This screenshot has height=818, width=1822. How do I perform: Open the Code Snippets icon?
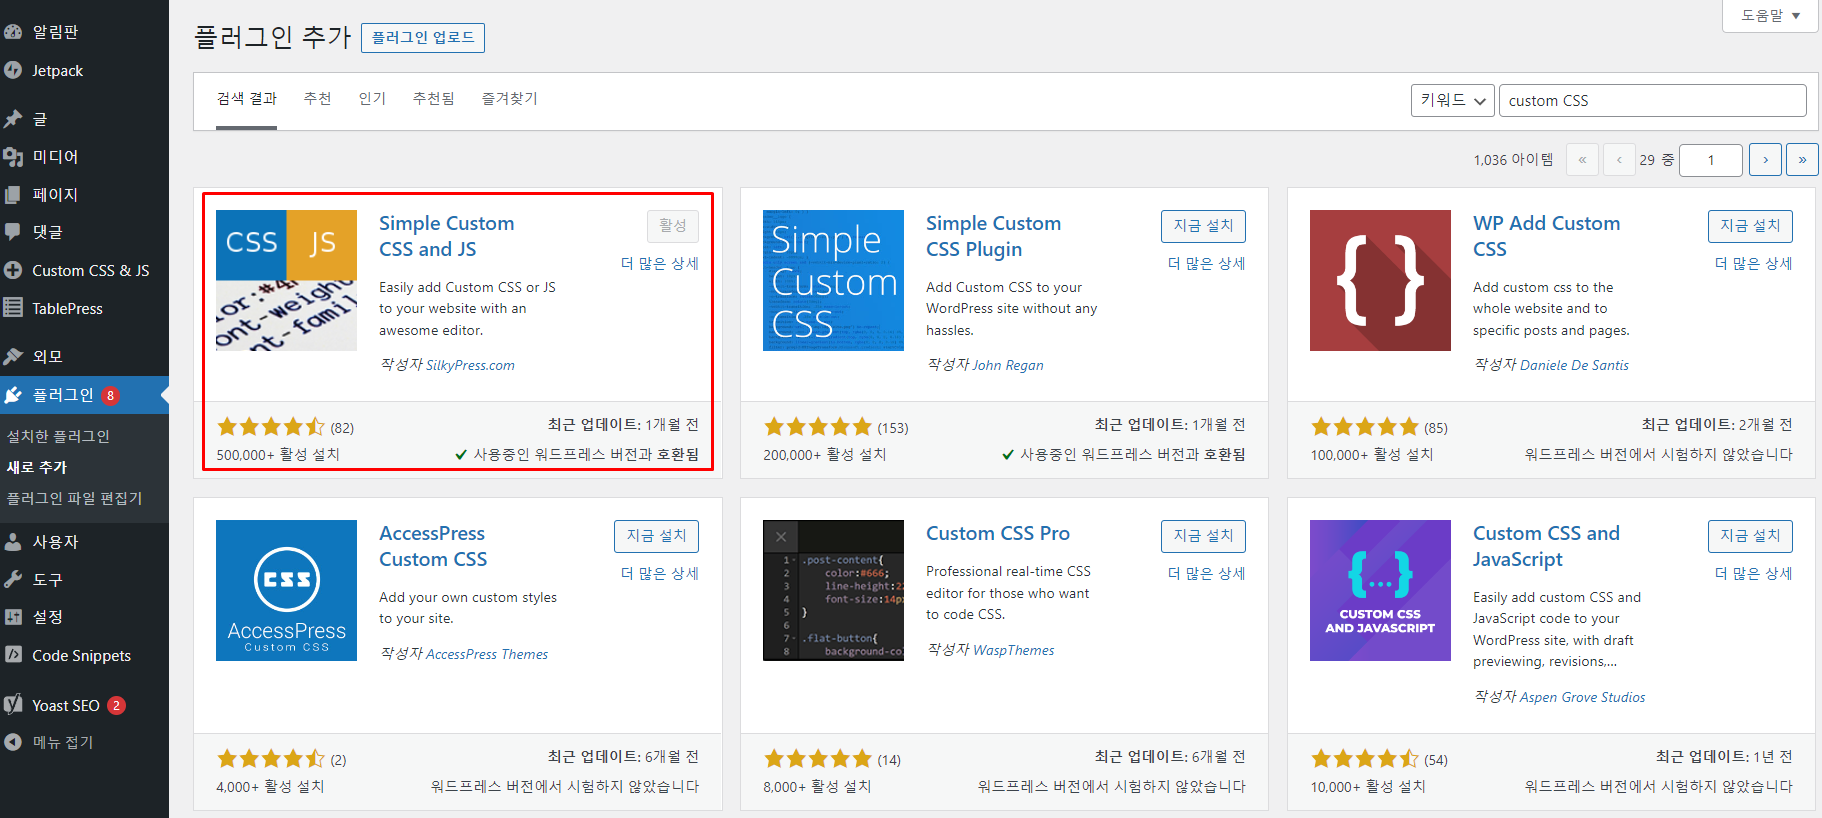pos(13,655)
